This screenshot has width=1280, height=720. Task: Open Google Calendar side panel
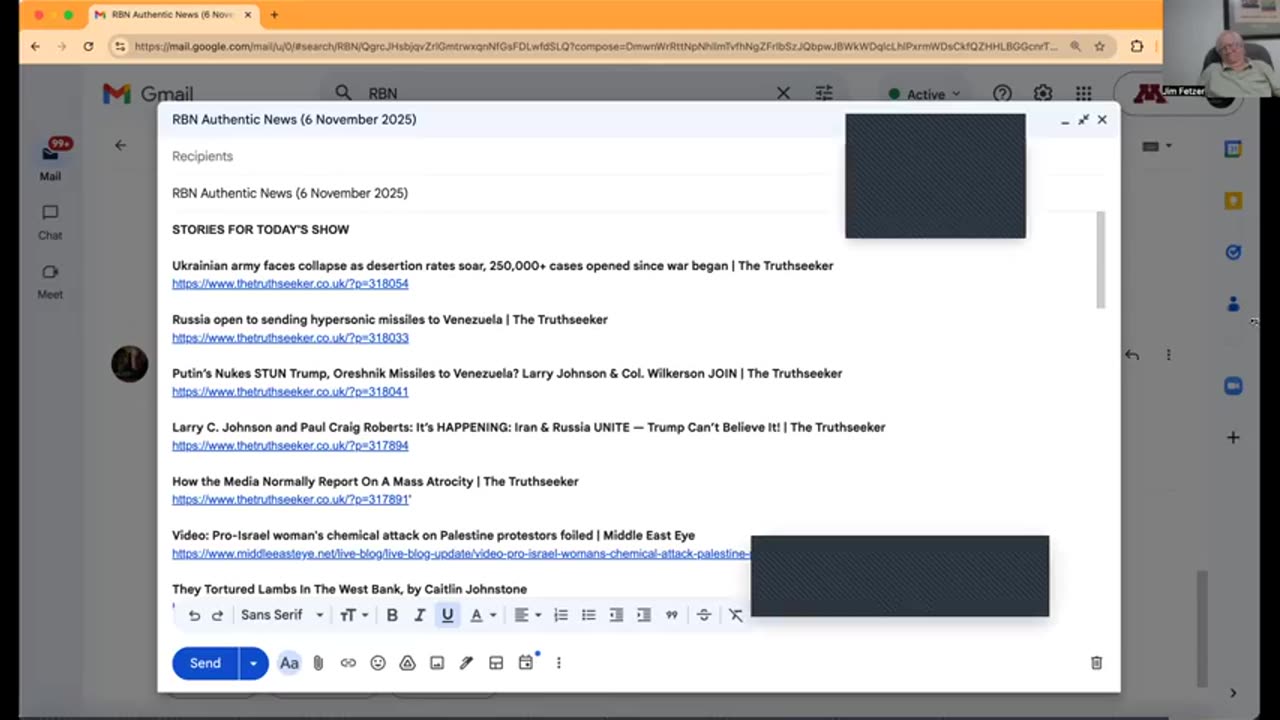click(1233, 149)
